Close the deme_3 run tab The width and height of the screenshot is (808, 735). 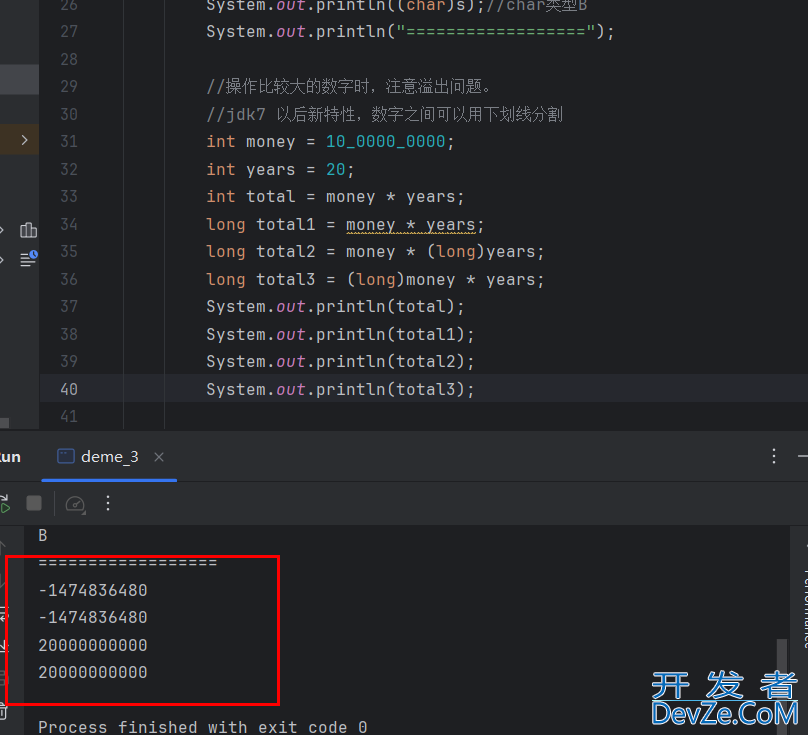coord(159,457)
